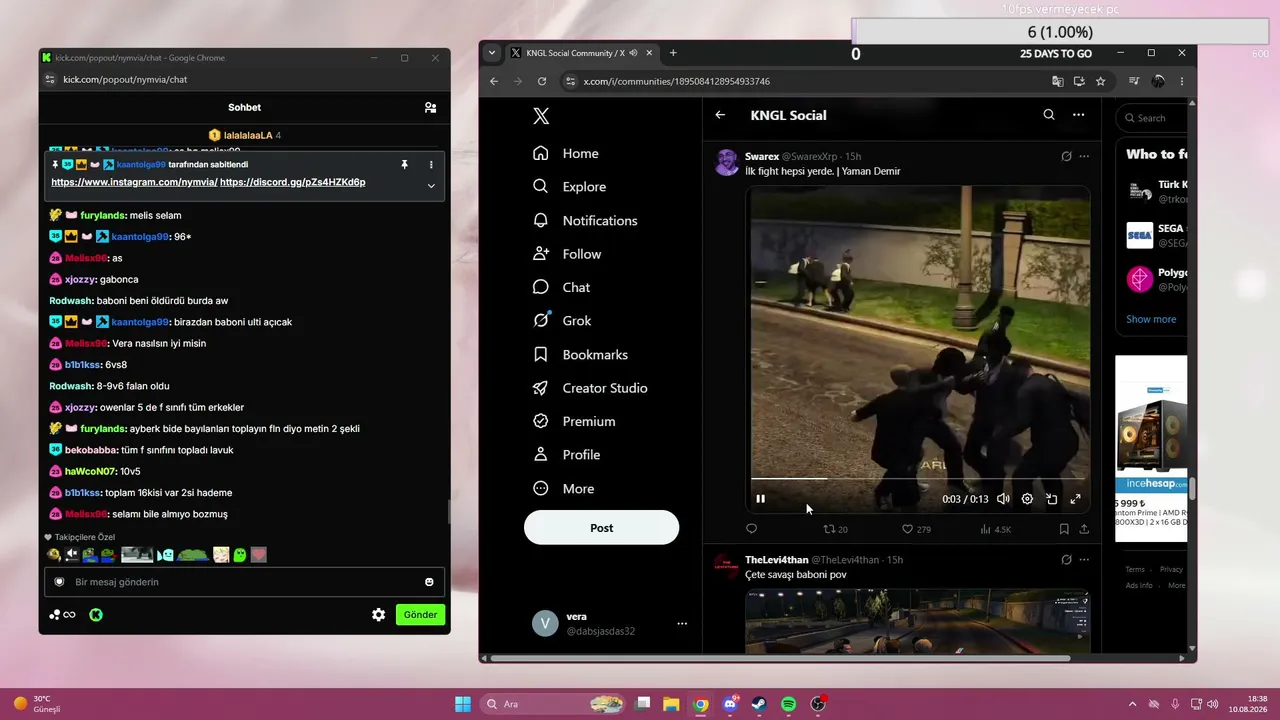Open the Chrome tab search dropdown
The image size is (1280, 720).
tap(491, 53)
